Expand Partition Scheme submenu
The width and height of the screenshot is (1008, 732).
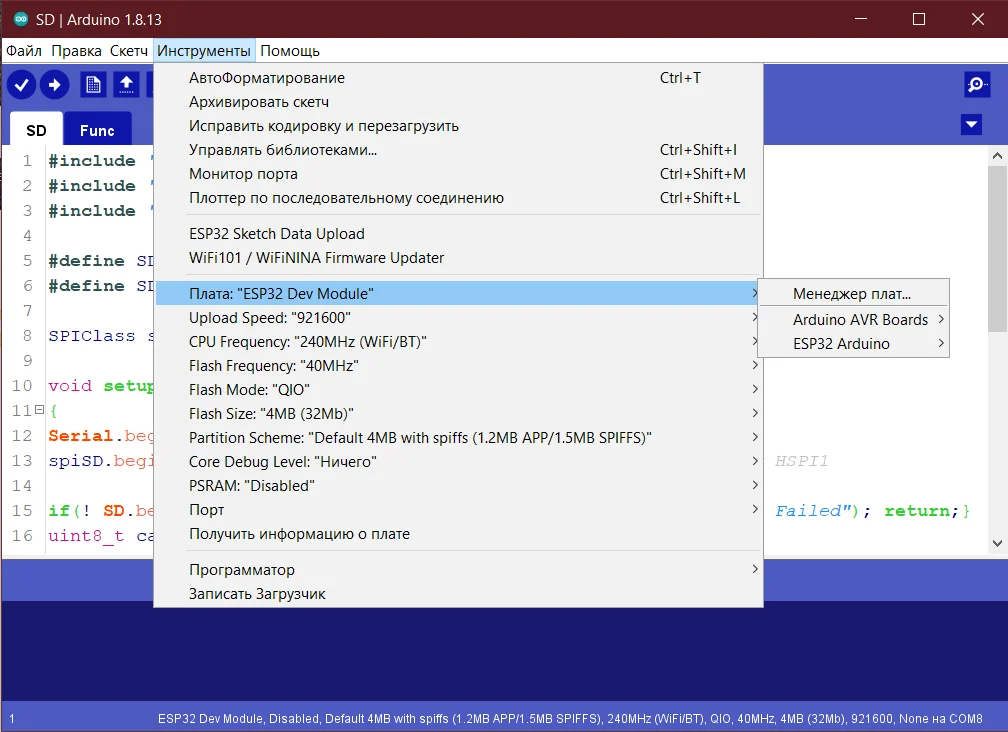pos(459,438)
